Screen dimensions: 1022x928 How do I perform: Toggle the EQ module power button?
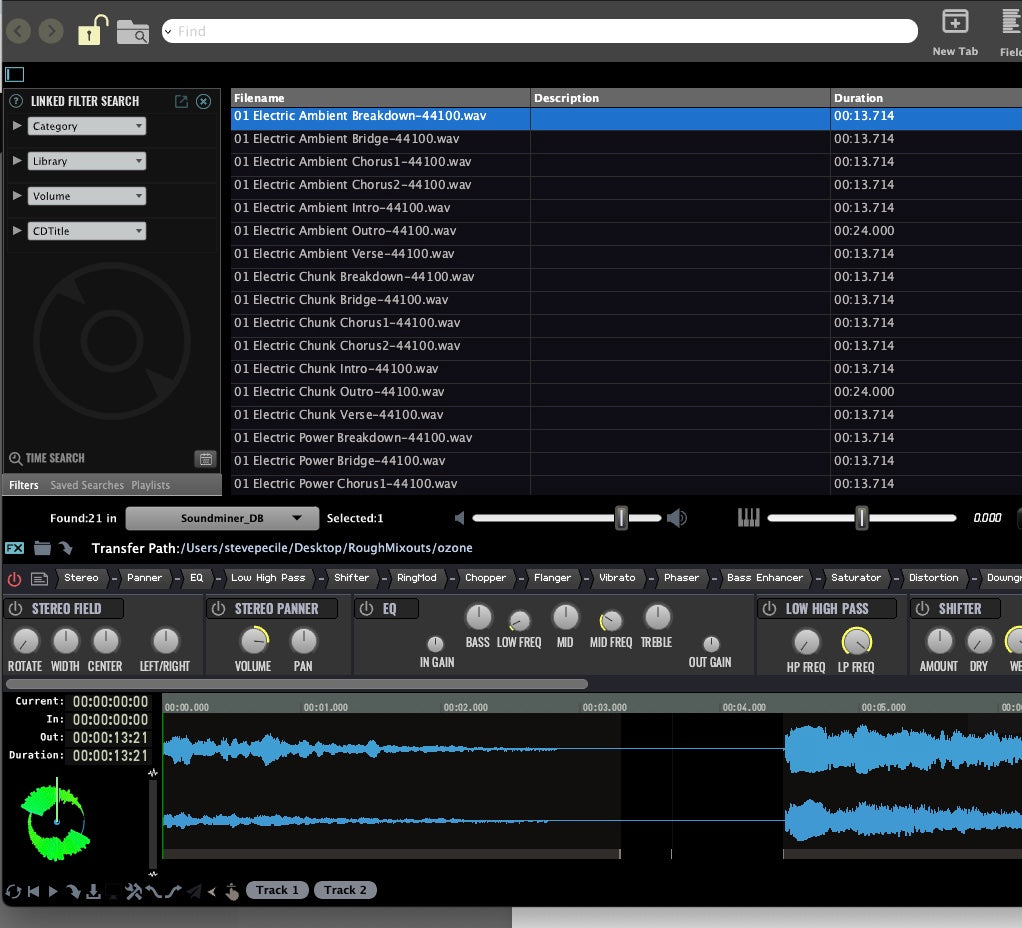pos(366,609)
